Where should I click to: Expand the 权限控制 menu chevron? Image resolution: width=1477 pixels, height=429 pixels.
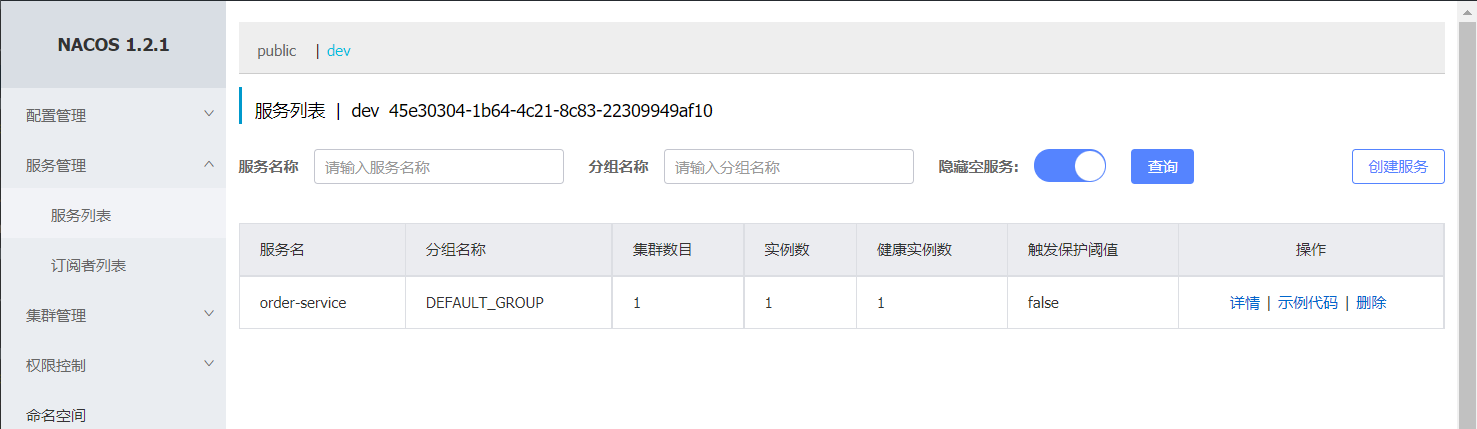[x=208, y=364]
